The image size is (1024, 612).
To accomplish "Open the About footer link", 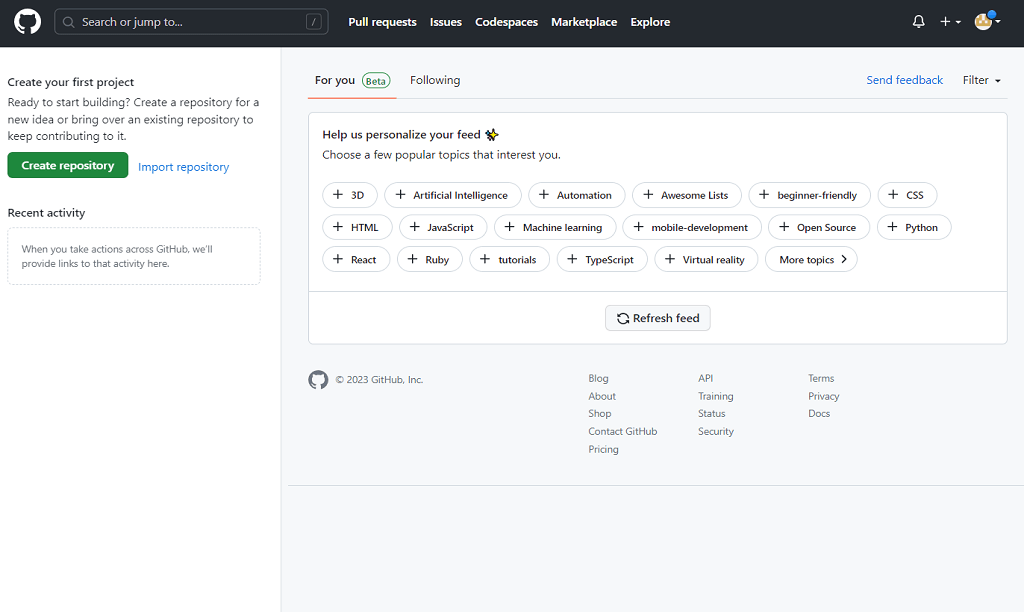I will [602, 396].
